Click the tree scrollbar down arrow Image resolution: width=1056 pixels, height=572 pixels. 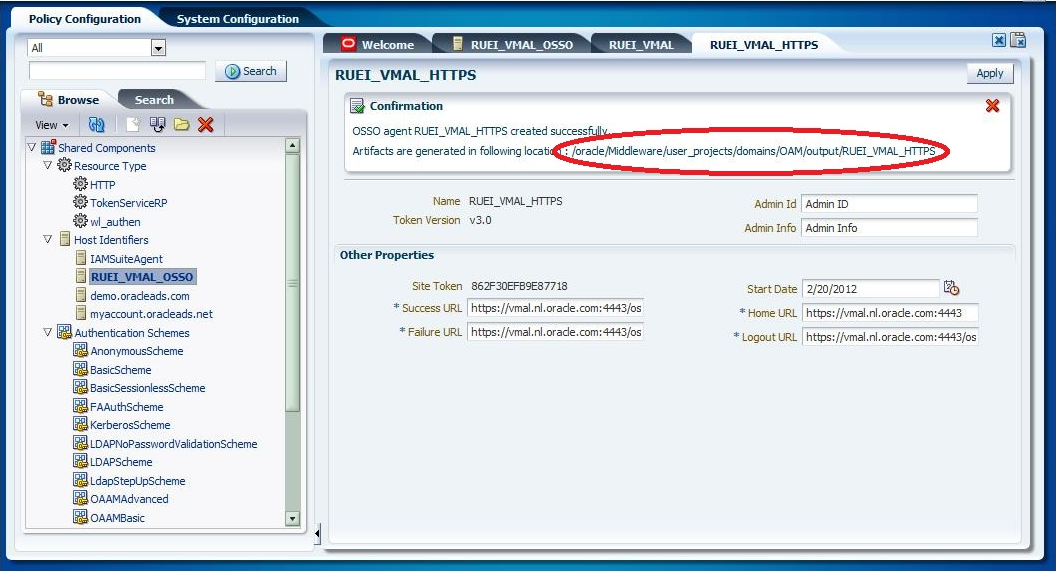[292, 519]
